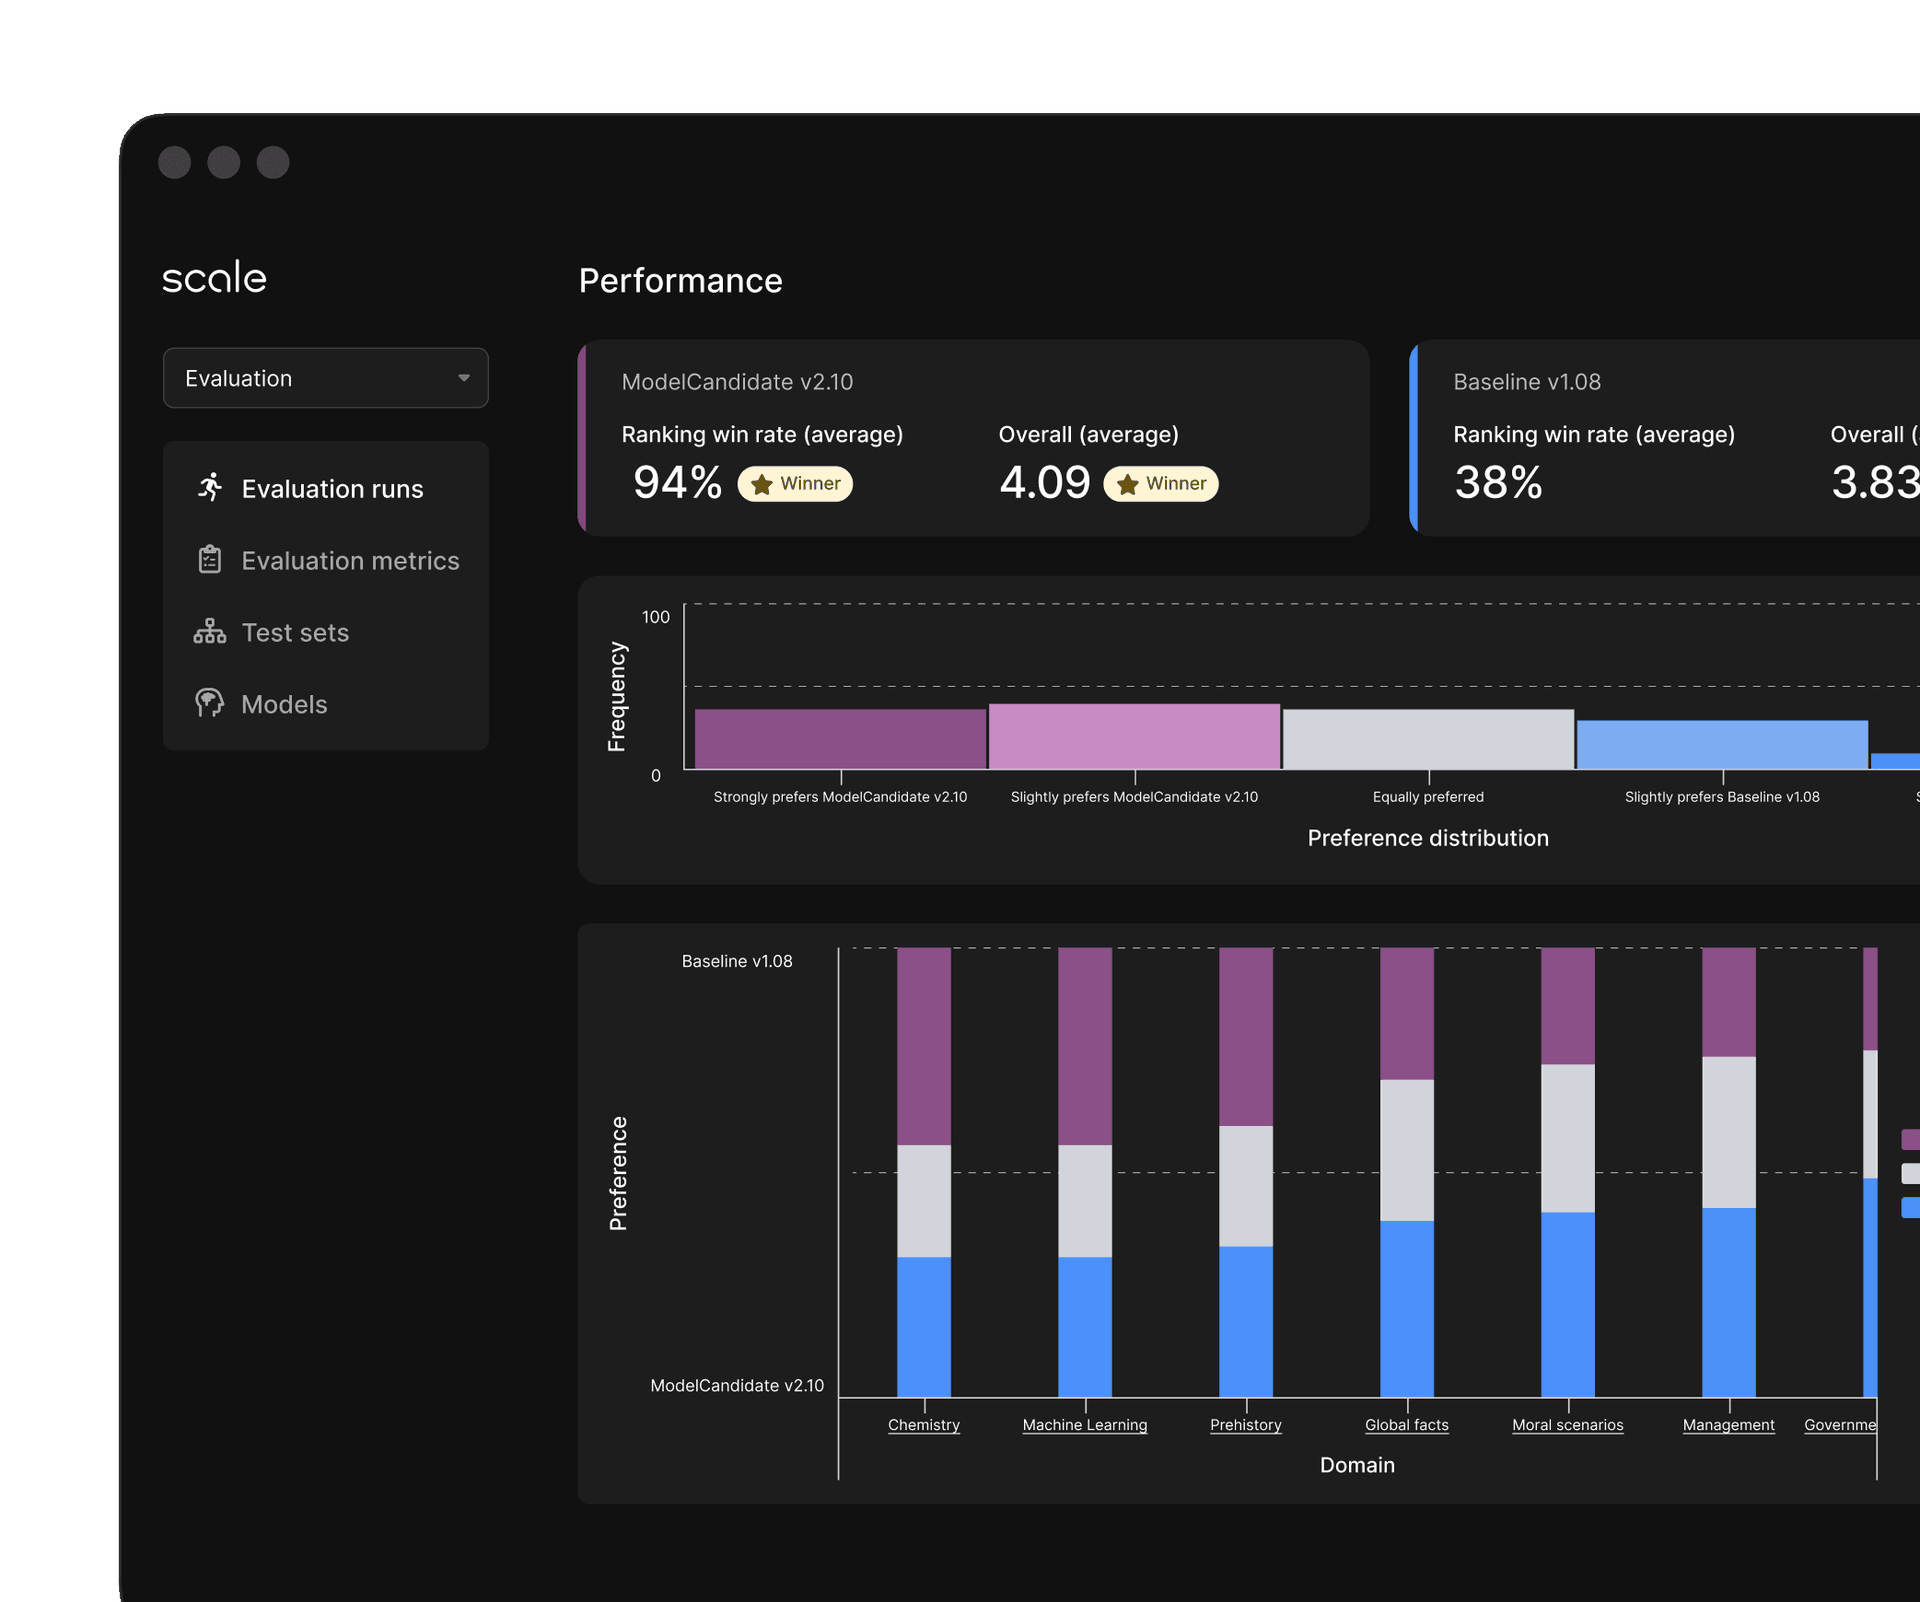Image resolution: width=1920 pixels, height=1602 pixels.
Task: Click the 94% Winner badge
Action: (x=795, y=484)
